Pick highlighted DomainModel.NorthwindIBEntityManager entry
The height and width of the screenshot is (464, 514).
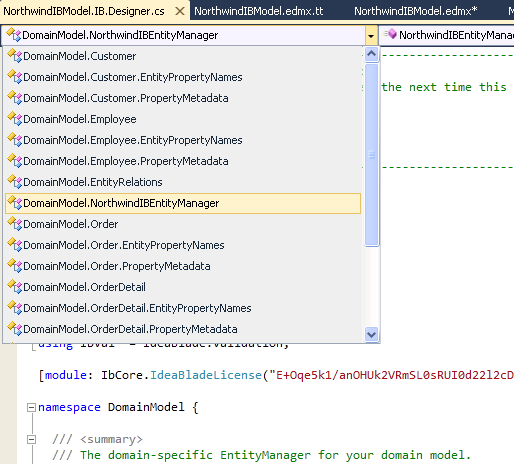coord(183,203)
